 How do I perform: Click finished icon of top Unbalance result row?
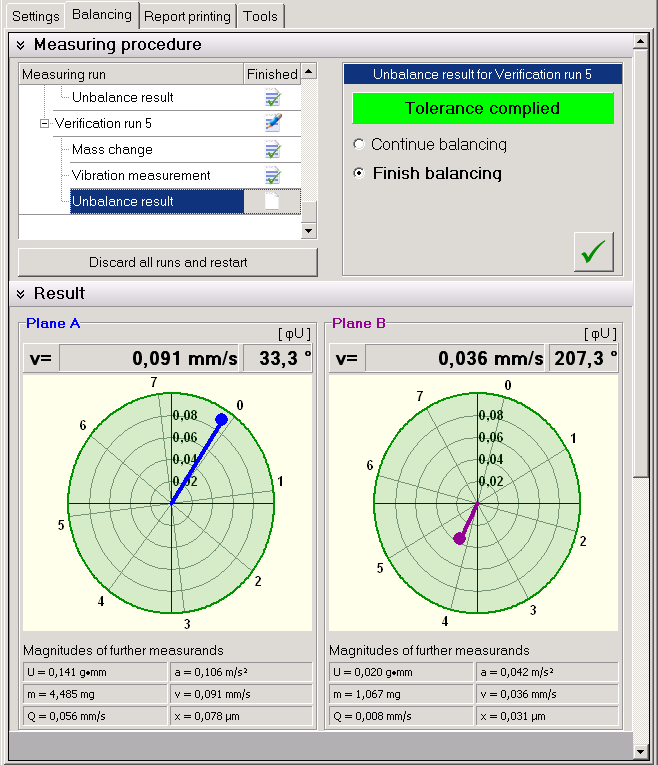(x=272, y=98)
